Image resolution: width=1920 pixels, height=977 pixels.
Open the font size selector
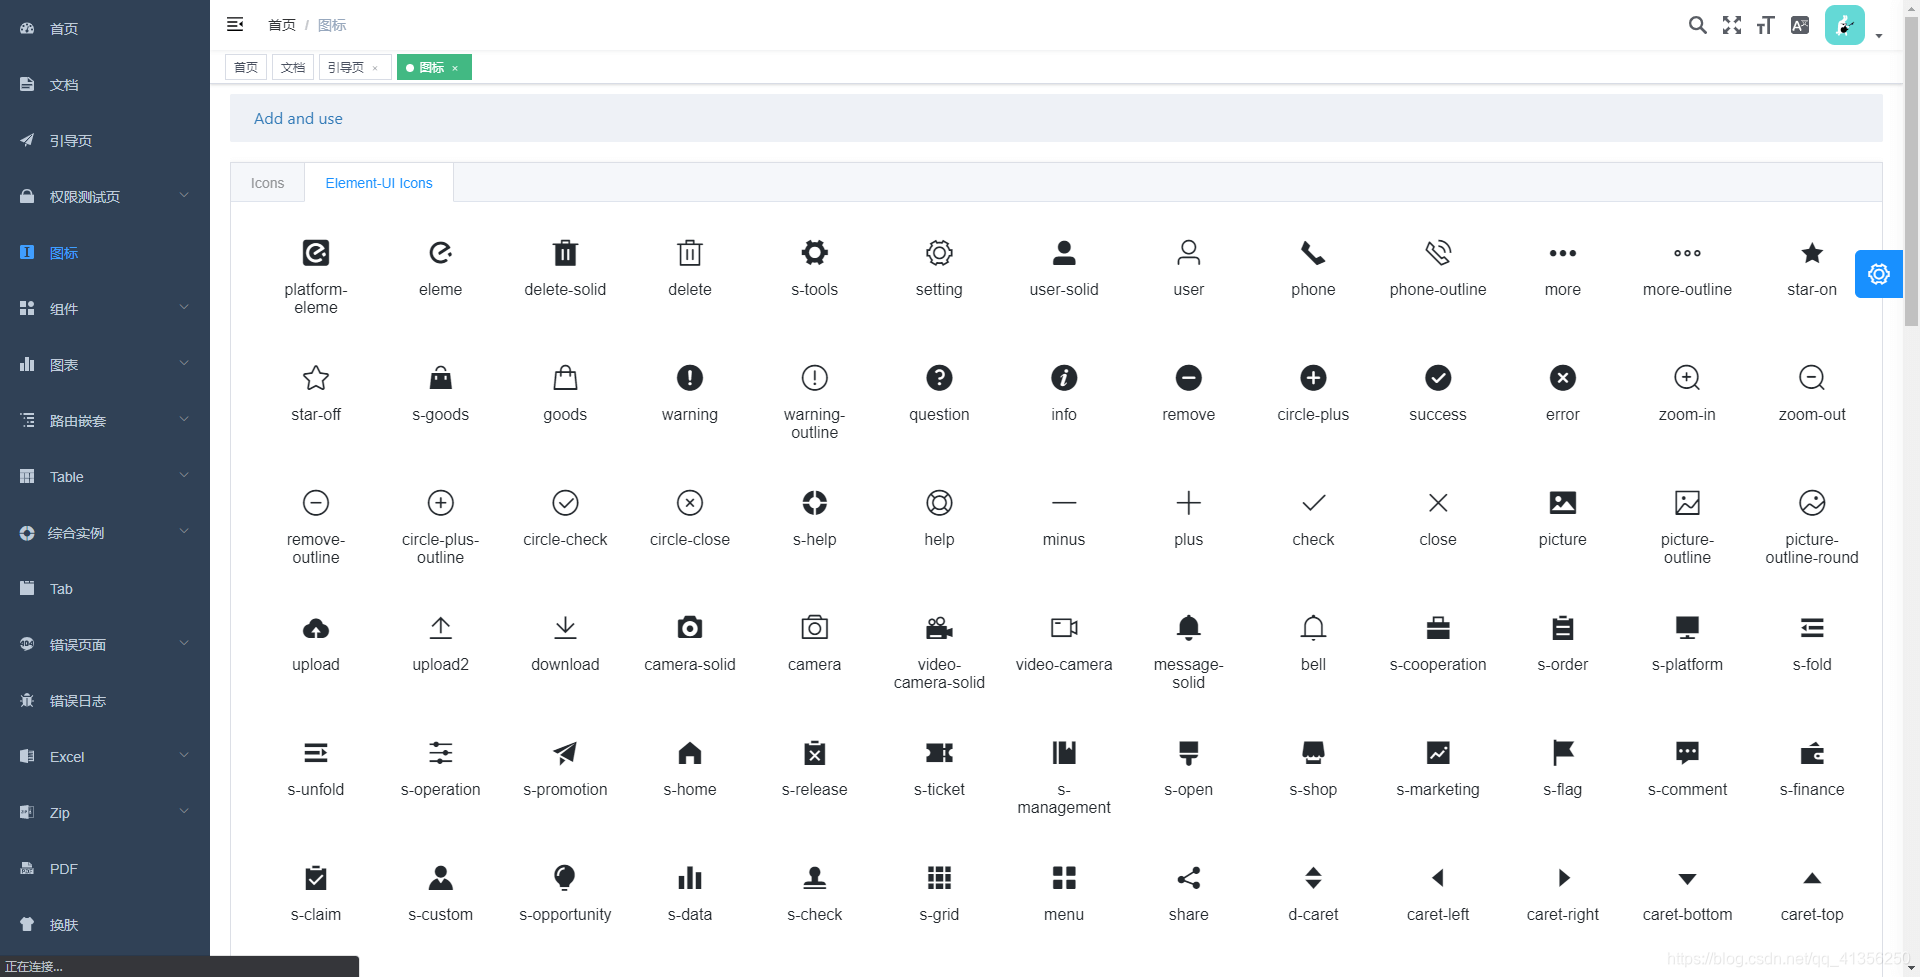[1765, 25]
